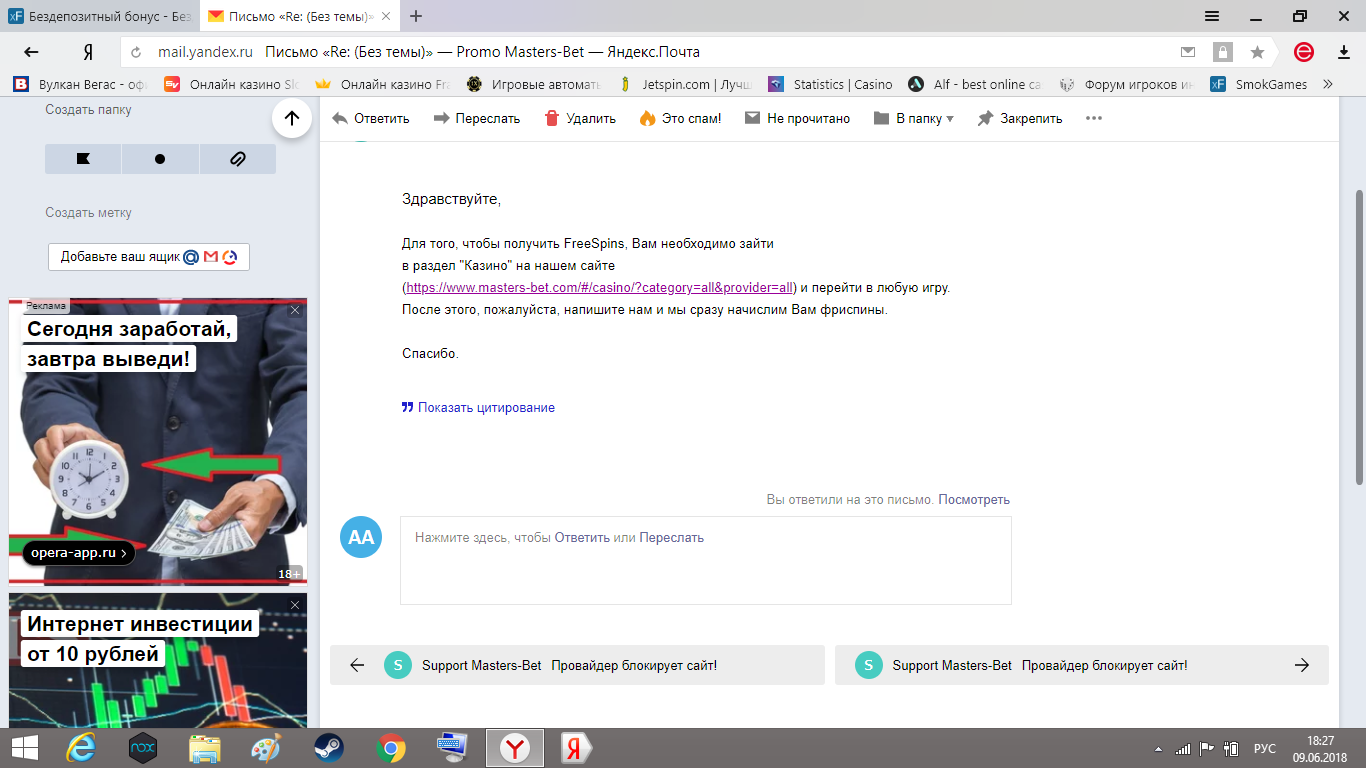Expand the bookmarks bar overflow chevron

1328,84
